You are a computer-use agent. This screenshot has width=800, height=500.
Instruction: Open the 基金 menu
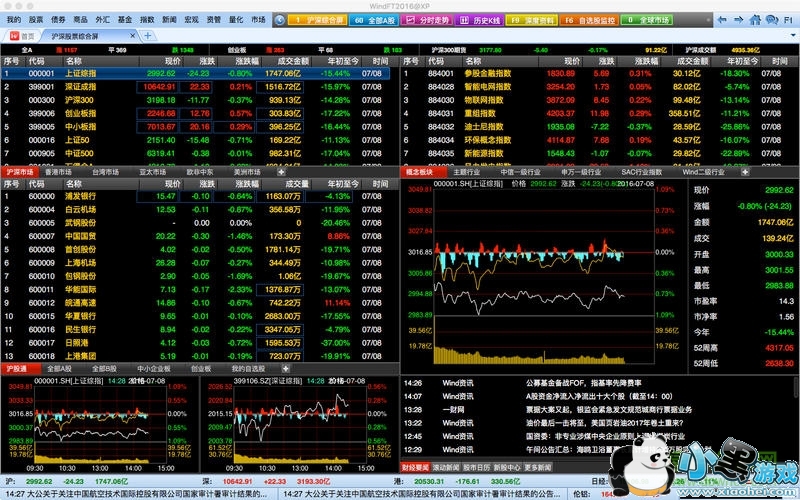tap(124, 20)
